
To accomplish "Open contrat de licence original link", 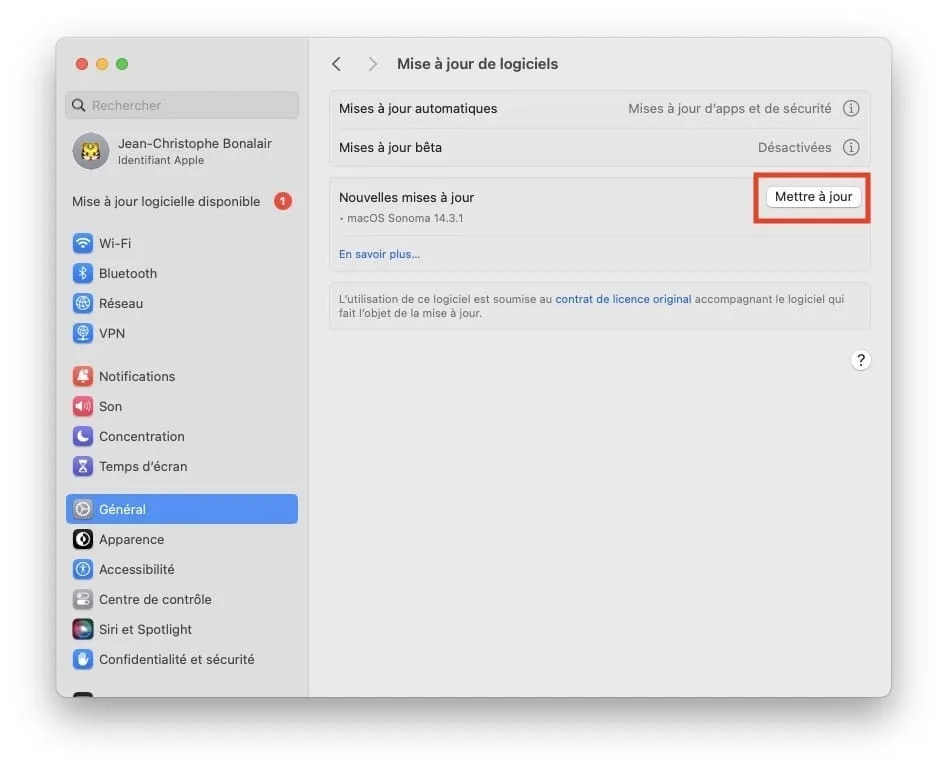I will 623,299.
